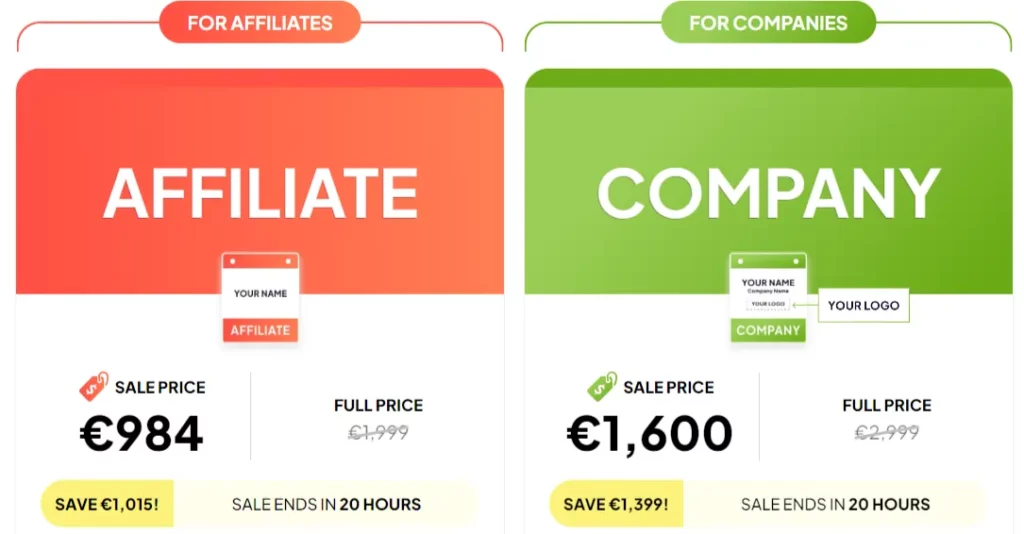Click the affiliate Sale Ends in 20 Hours banner
The height and width of the screenshot is (534, 1024).
(x=326, y=504)
